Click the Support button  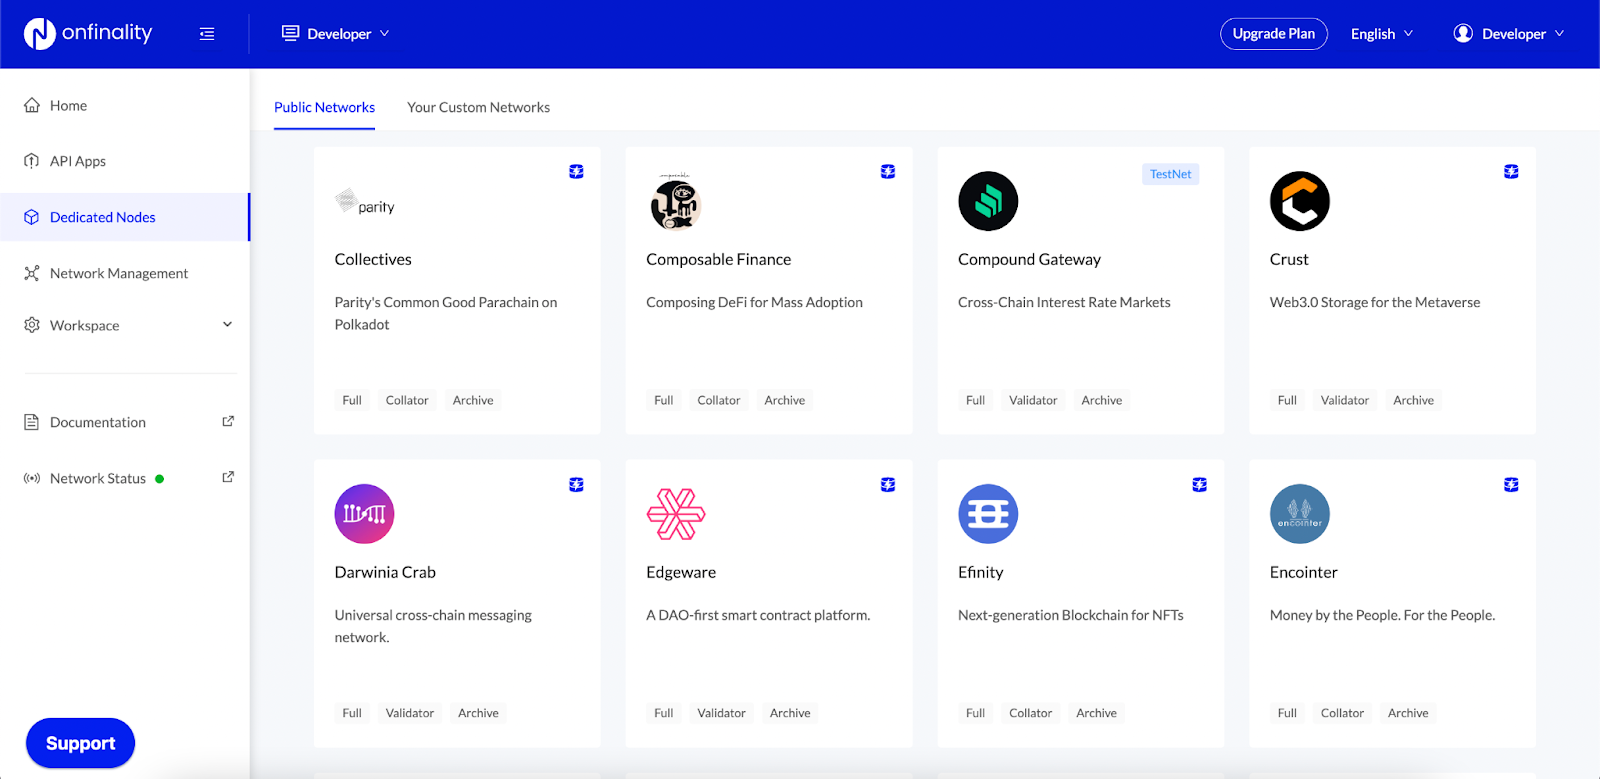[80, 743]
